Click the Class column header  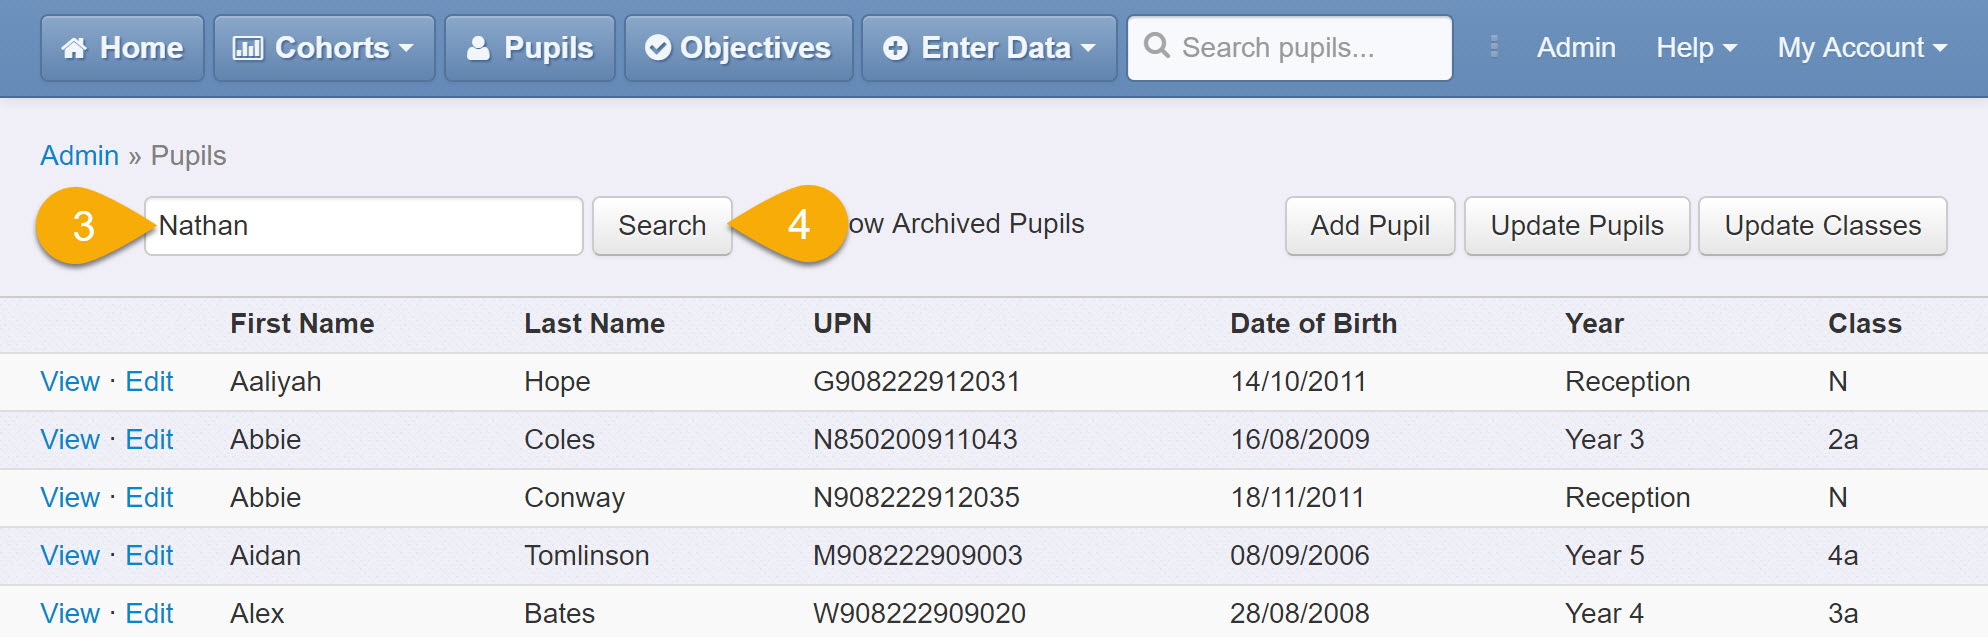pyautogui.click(x=1865, y=324)
